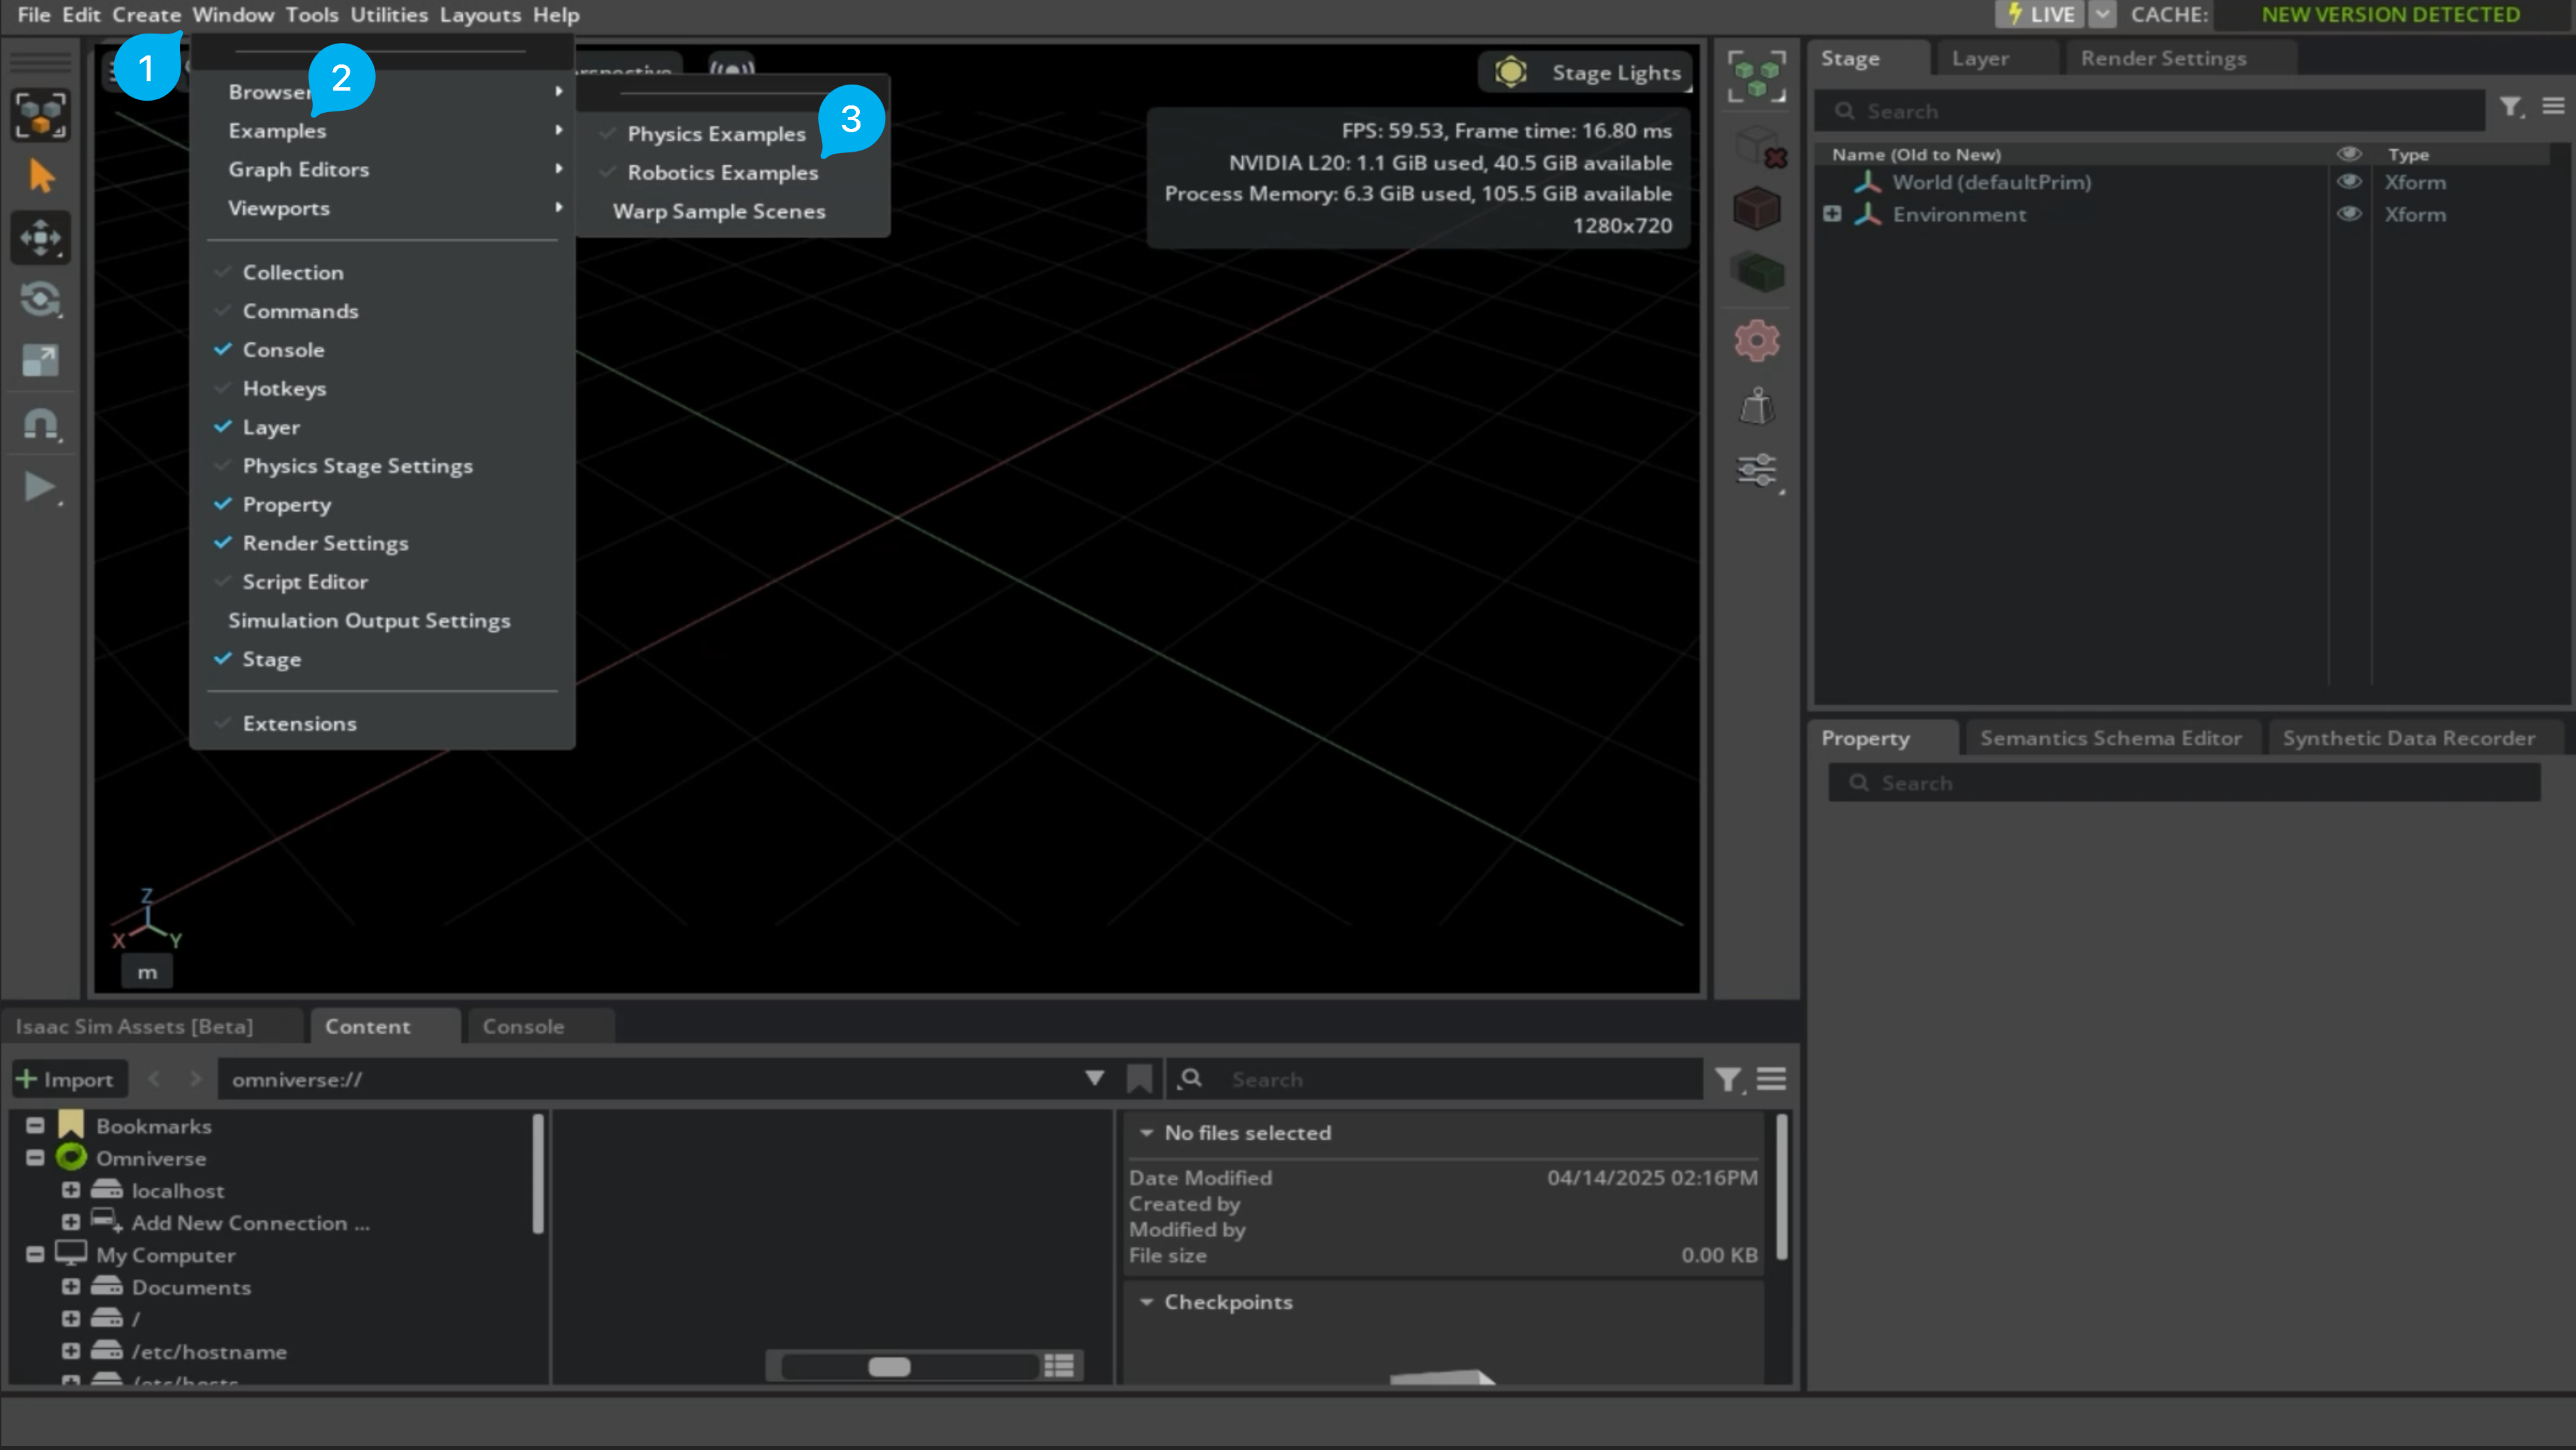
Task: Open the sliders adjustment icon in sidebar
Action: click(1757, 470)
